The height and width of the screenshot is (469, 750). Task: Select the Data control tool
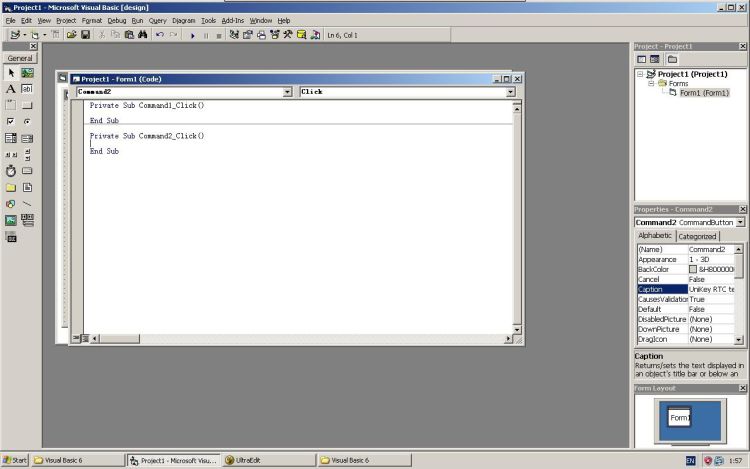point(27,220)
